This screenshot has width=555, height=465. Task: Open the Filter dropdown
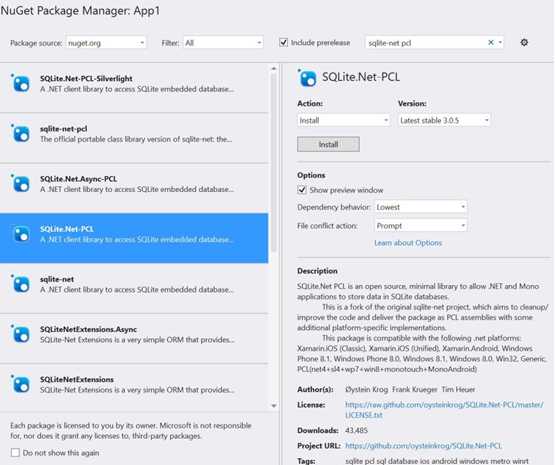point(223,43)
